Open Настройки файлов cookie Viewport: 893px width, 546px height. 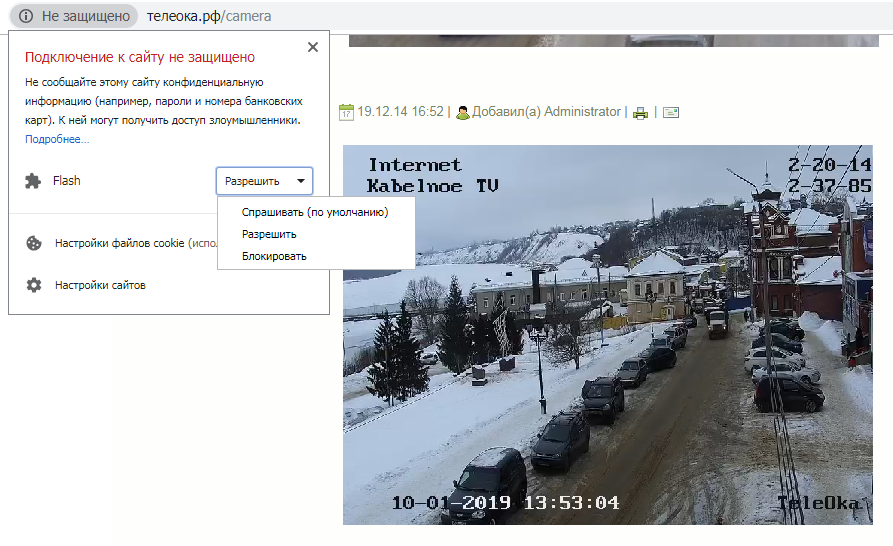pyautogui.click(x=120, y=243)
